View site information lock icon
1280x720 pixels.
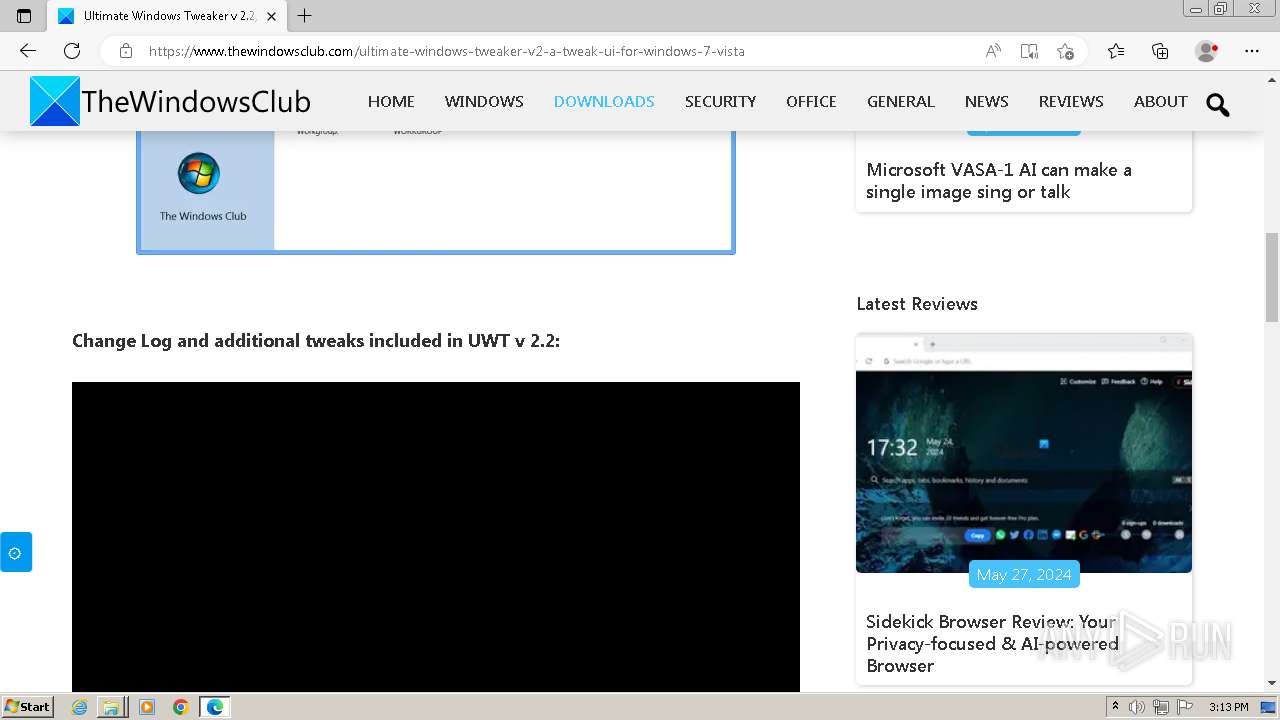coord(126,51)
